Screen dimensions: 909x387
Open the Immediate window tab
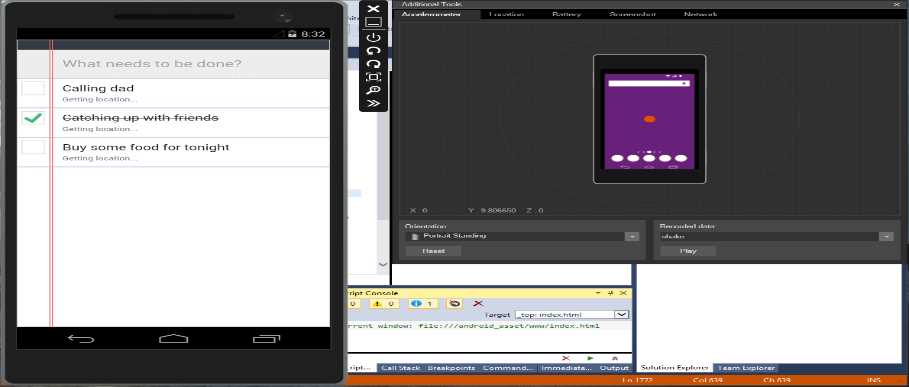click(x=566, y=368)
